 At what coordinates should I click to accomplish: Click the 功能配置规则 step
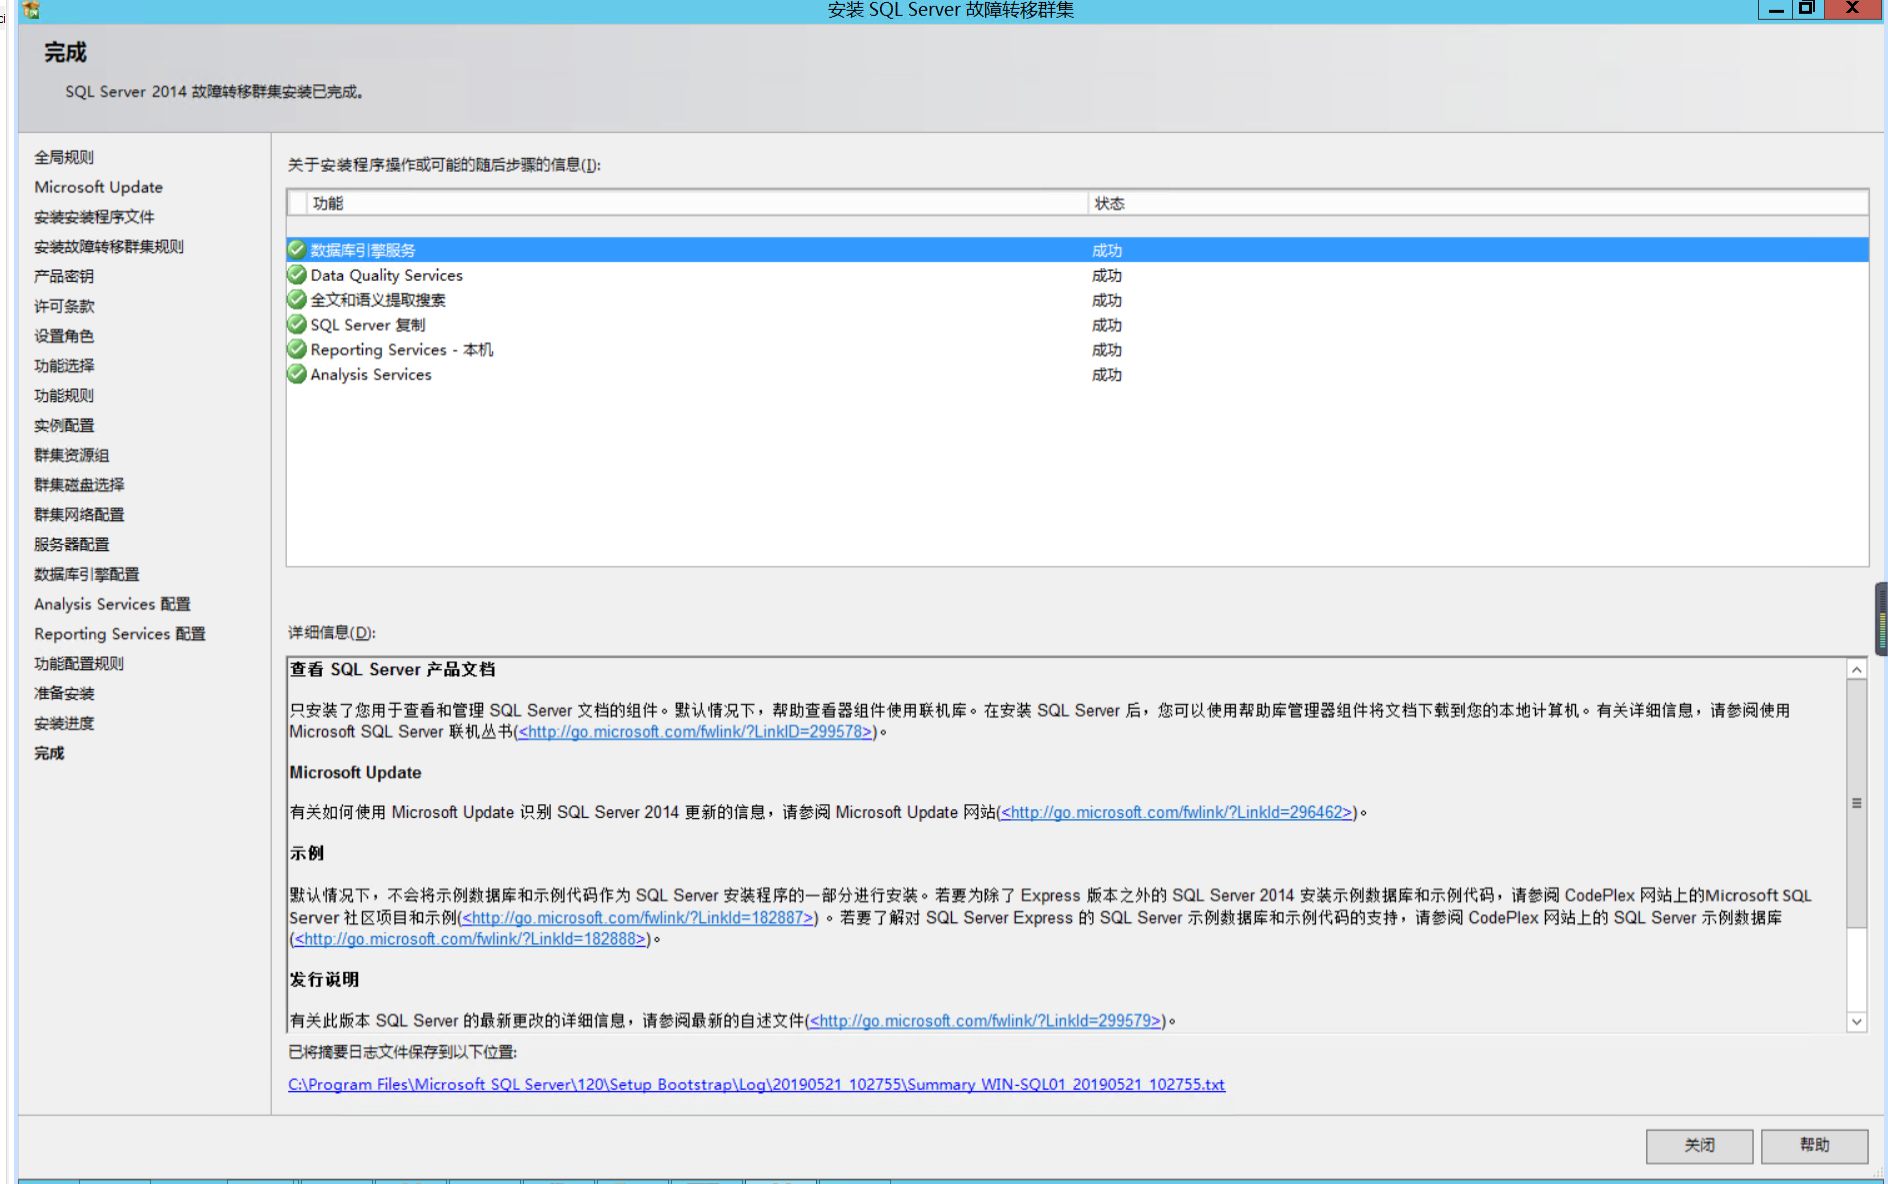[x=79, y=664]
